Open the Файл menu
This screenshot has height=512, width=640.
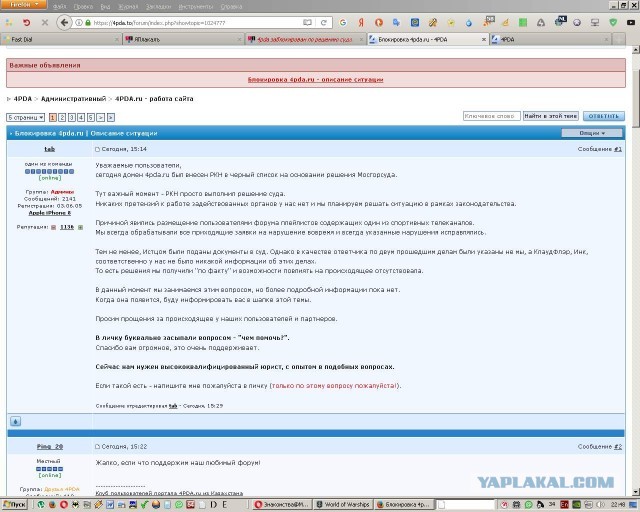(x=60, y=7)
